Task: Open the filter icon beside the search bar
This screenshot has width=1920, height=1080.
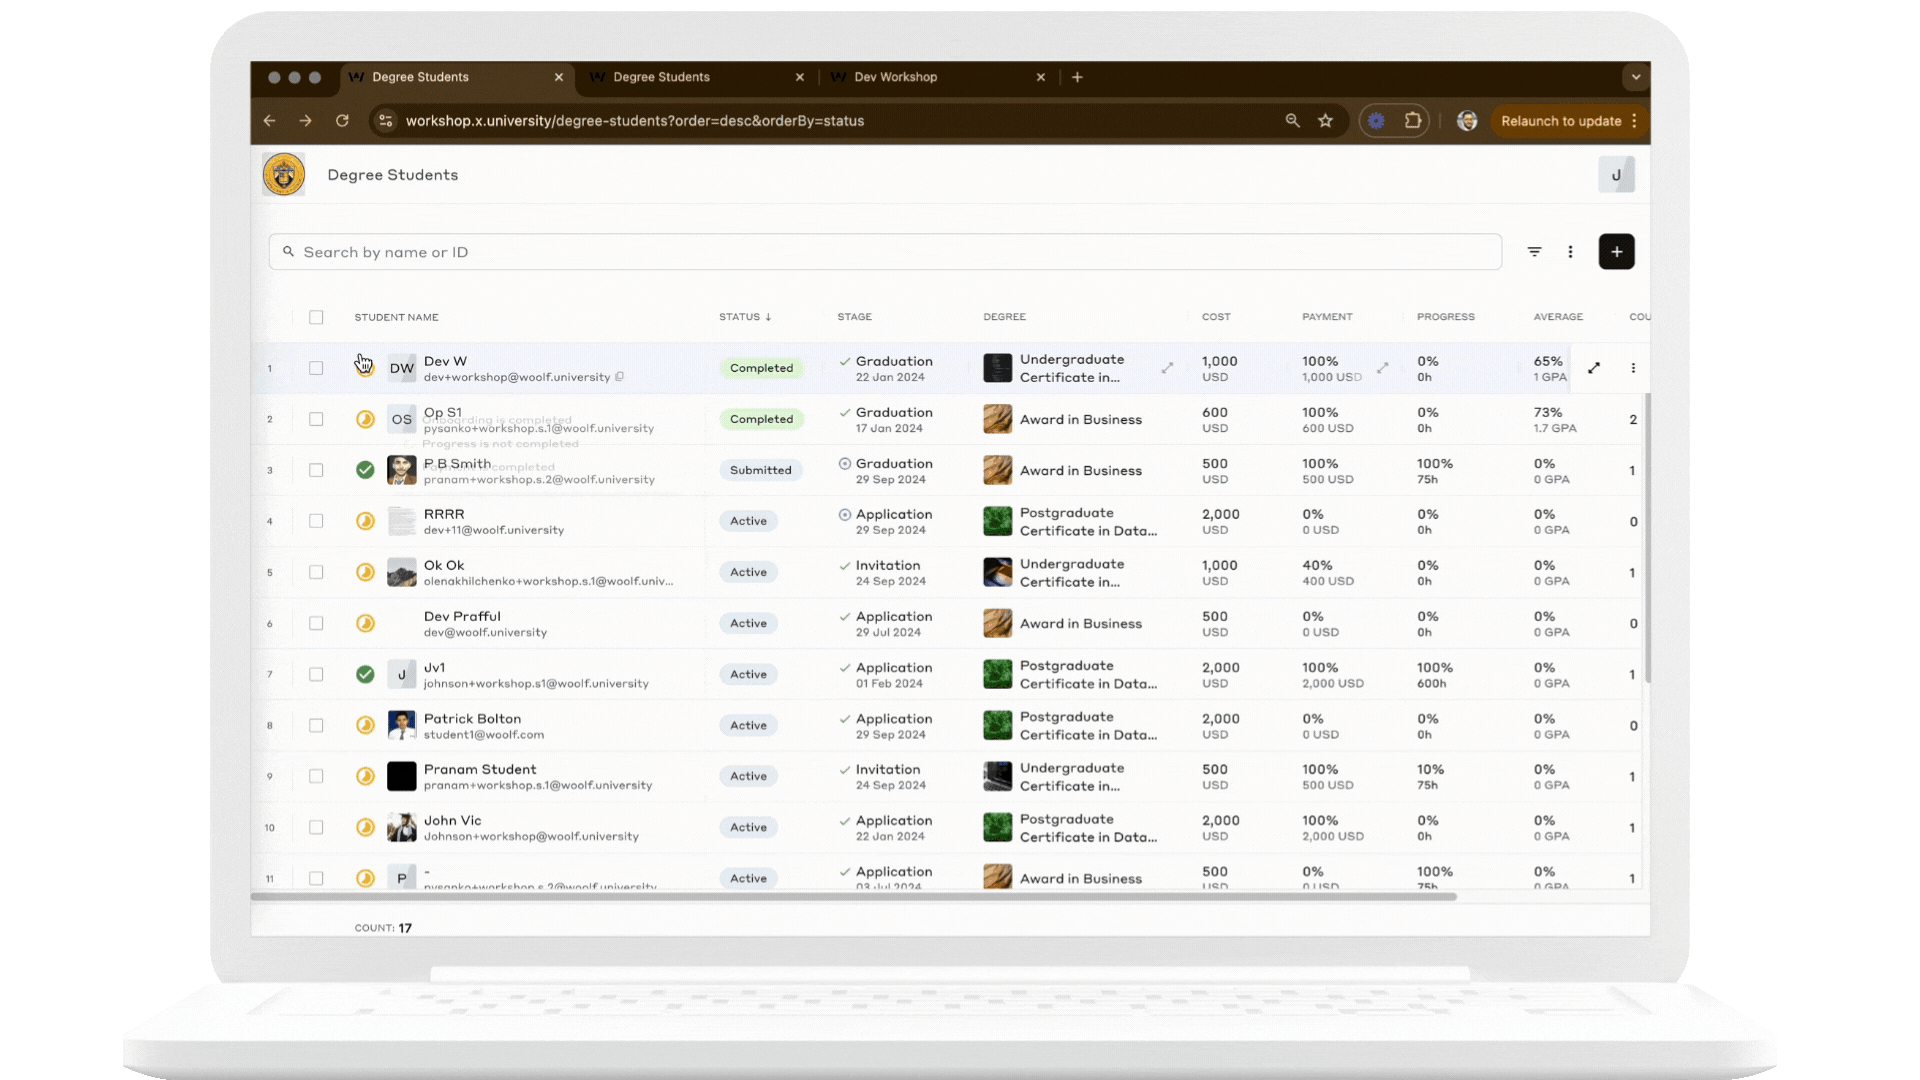Action: coord(1534,251)
